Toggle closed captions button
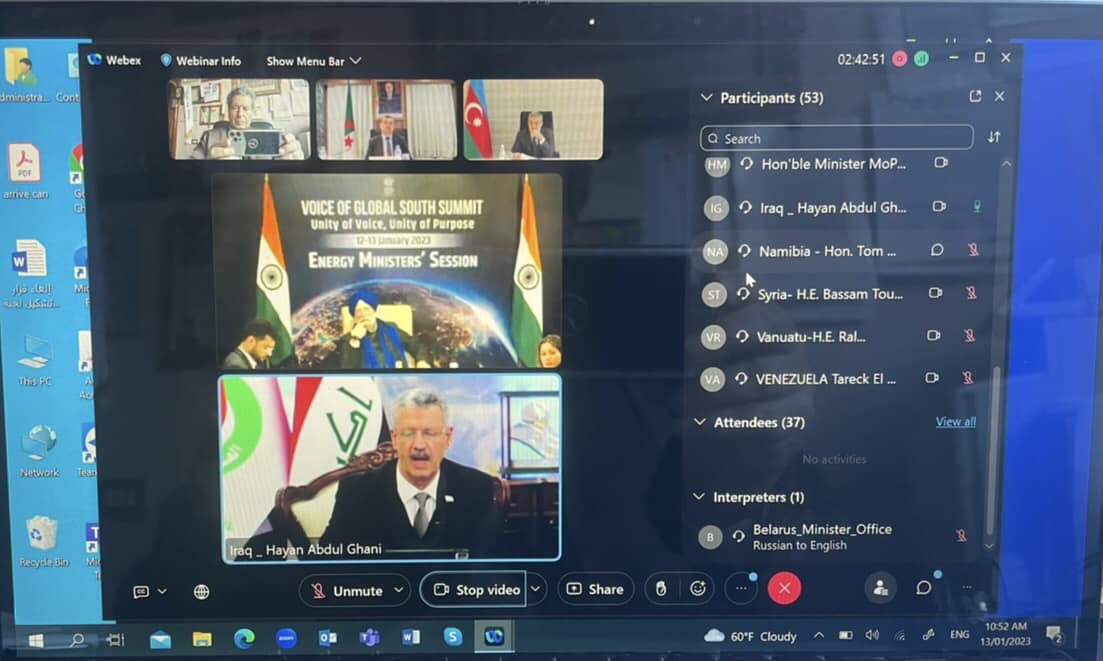Screen dimensions: 1103x661 tap(141, 591)
